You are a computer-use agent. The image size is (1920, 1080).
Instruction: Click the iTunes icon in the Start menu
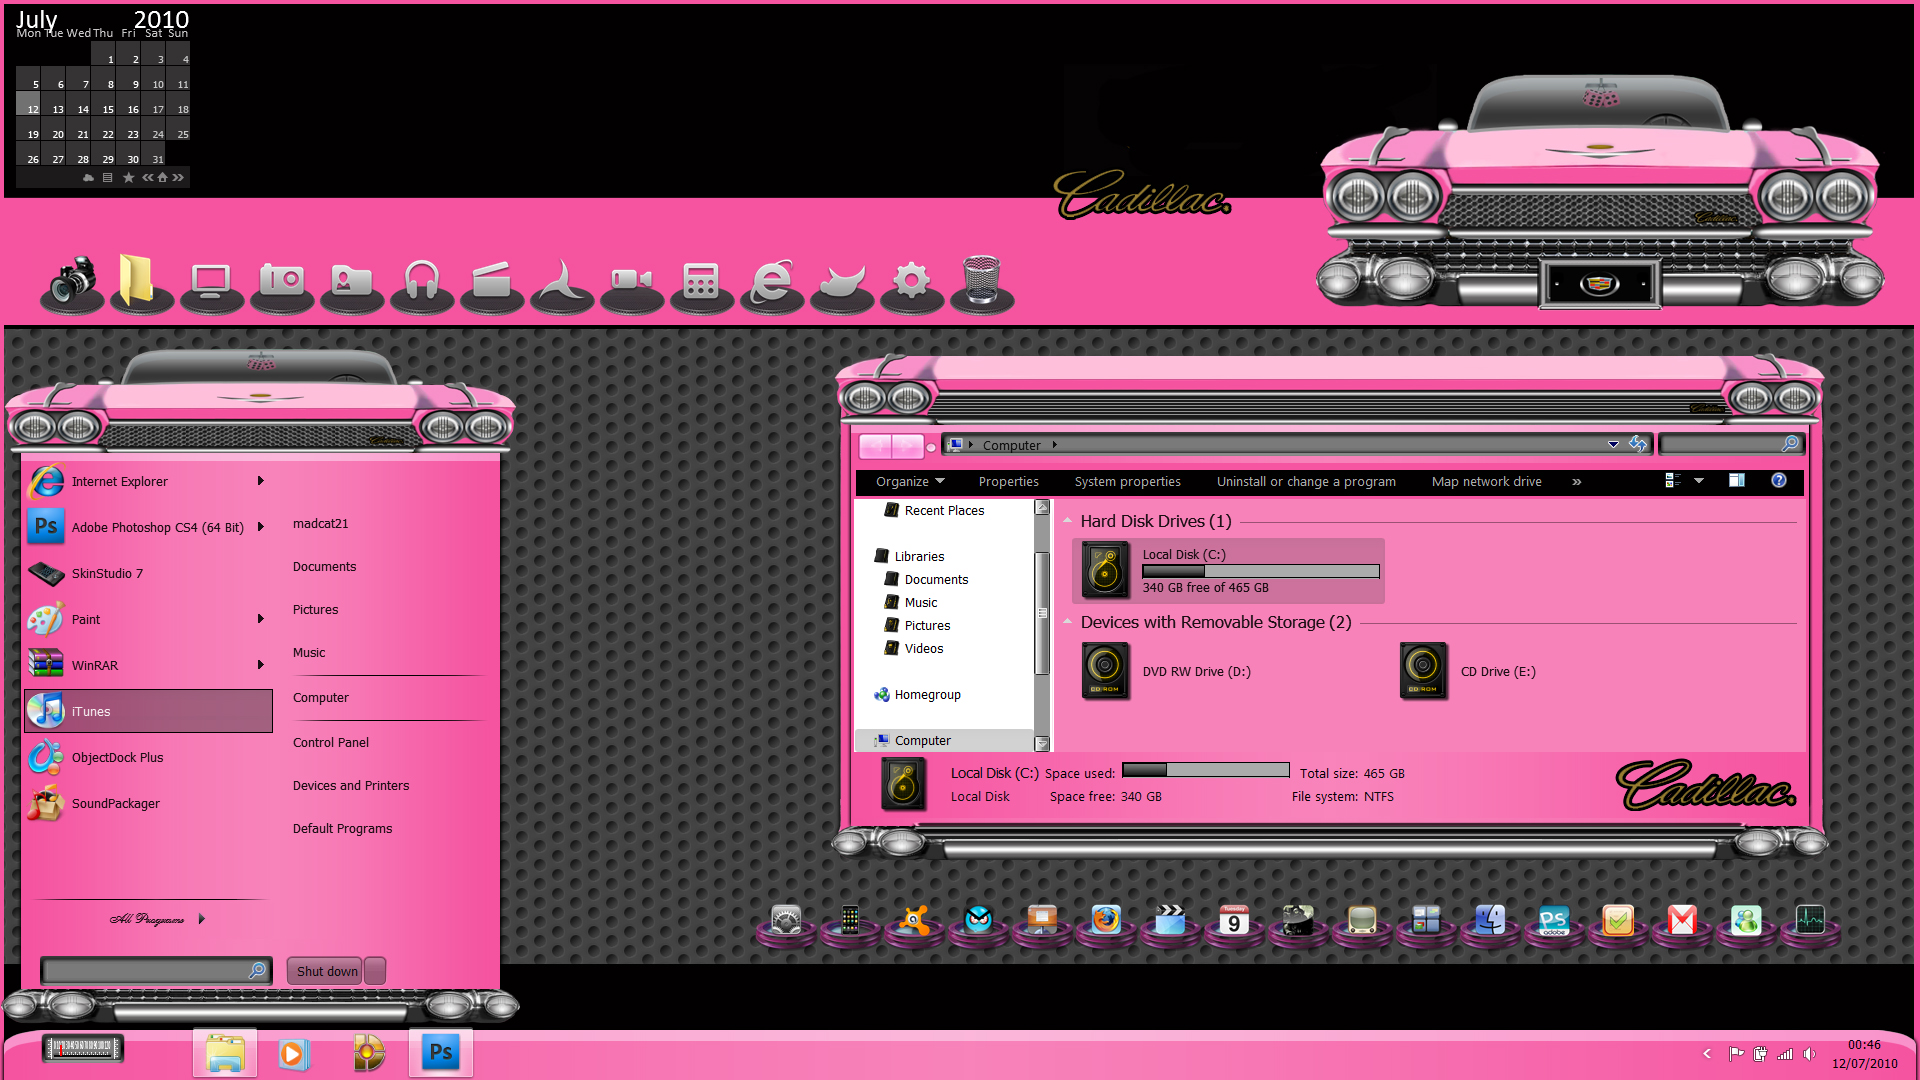[46, 711]
